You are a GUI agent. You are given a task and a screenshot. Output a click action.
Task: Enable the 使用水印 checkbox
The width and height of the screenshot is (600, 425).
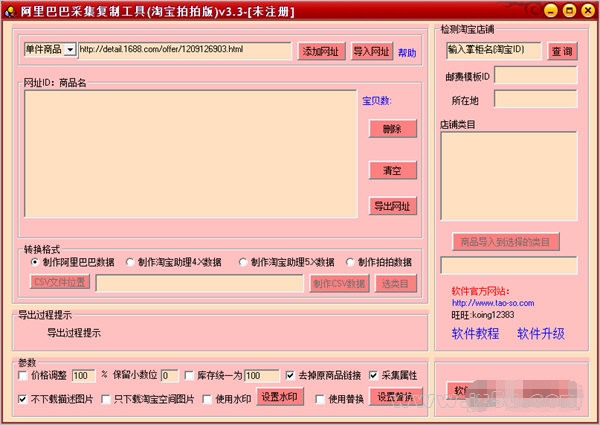tap(207, 399)
